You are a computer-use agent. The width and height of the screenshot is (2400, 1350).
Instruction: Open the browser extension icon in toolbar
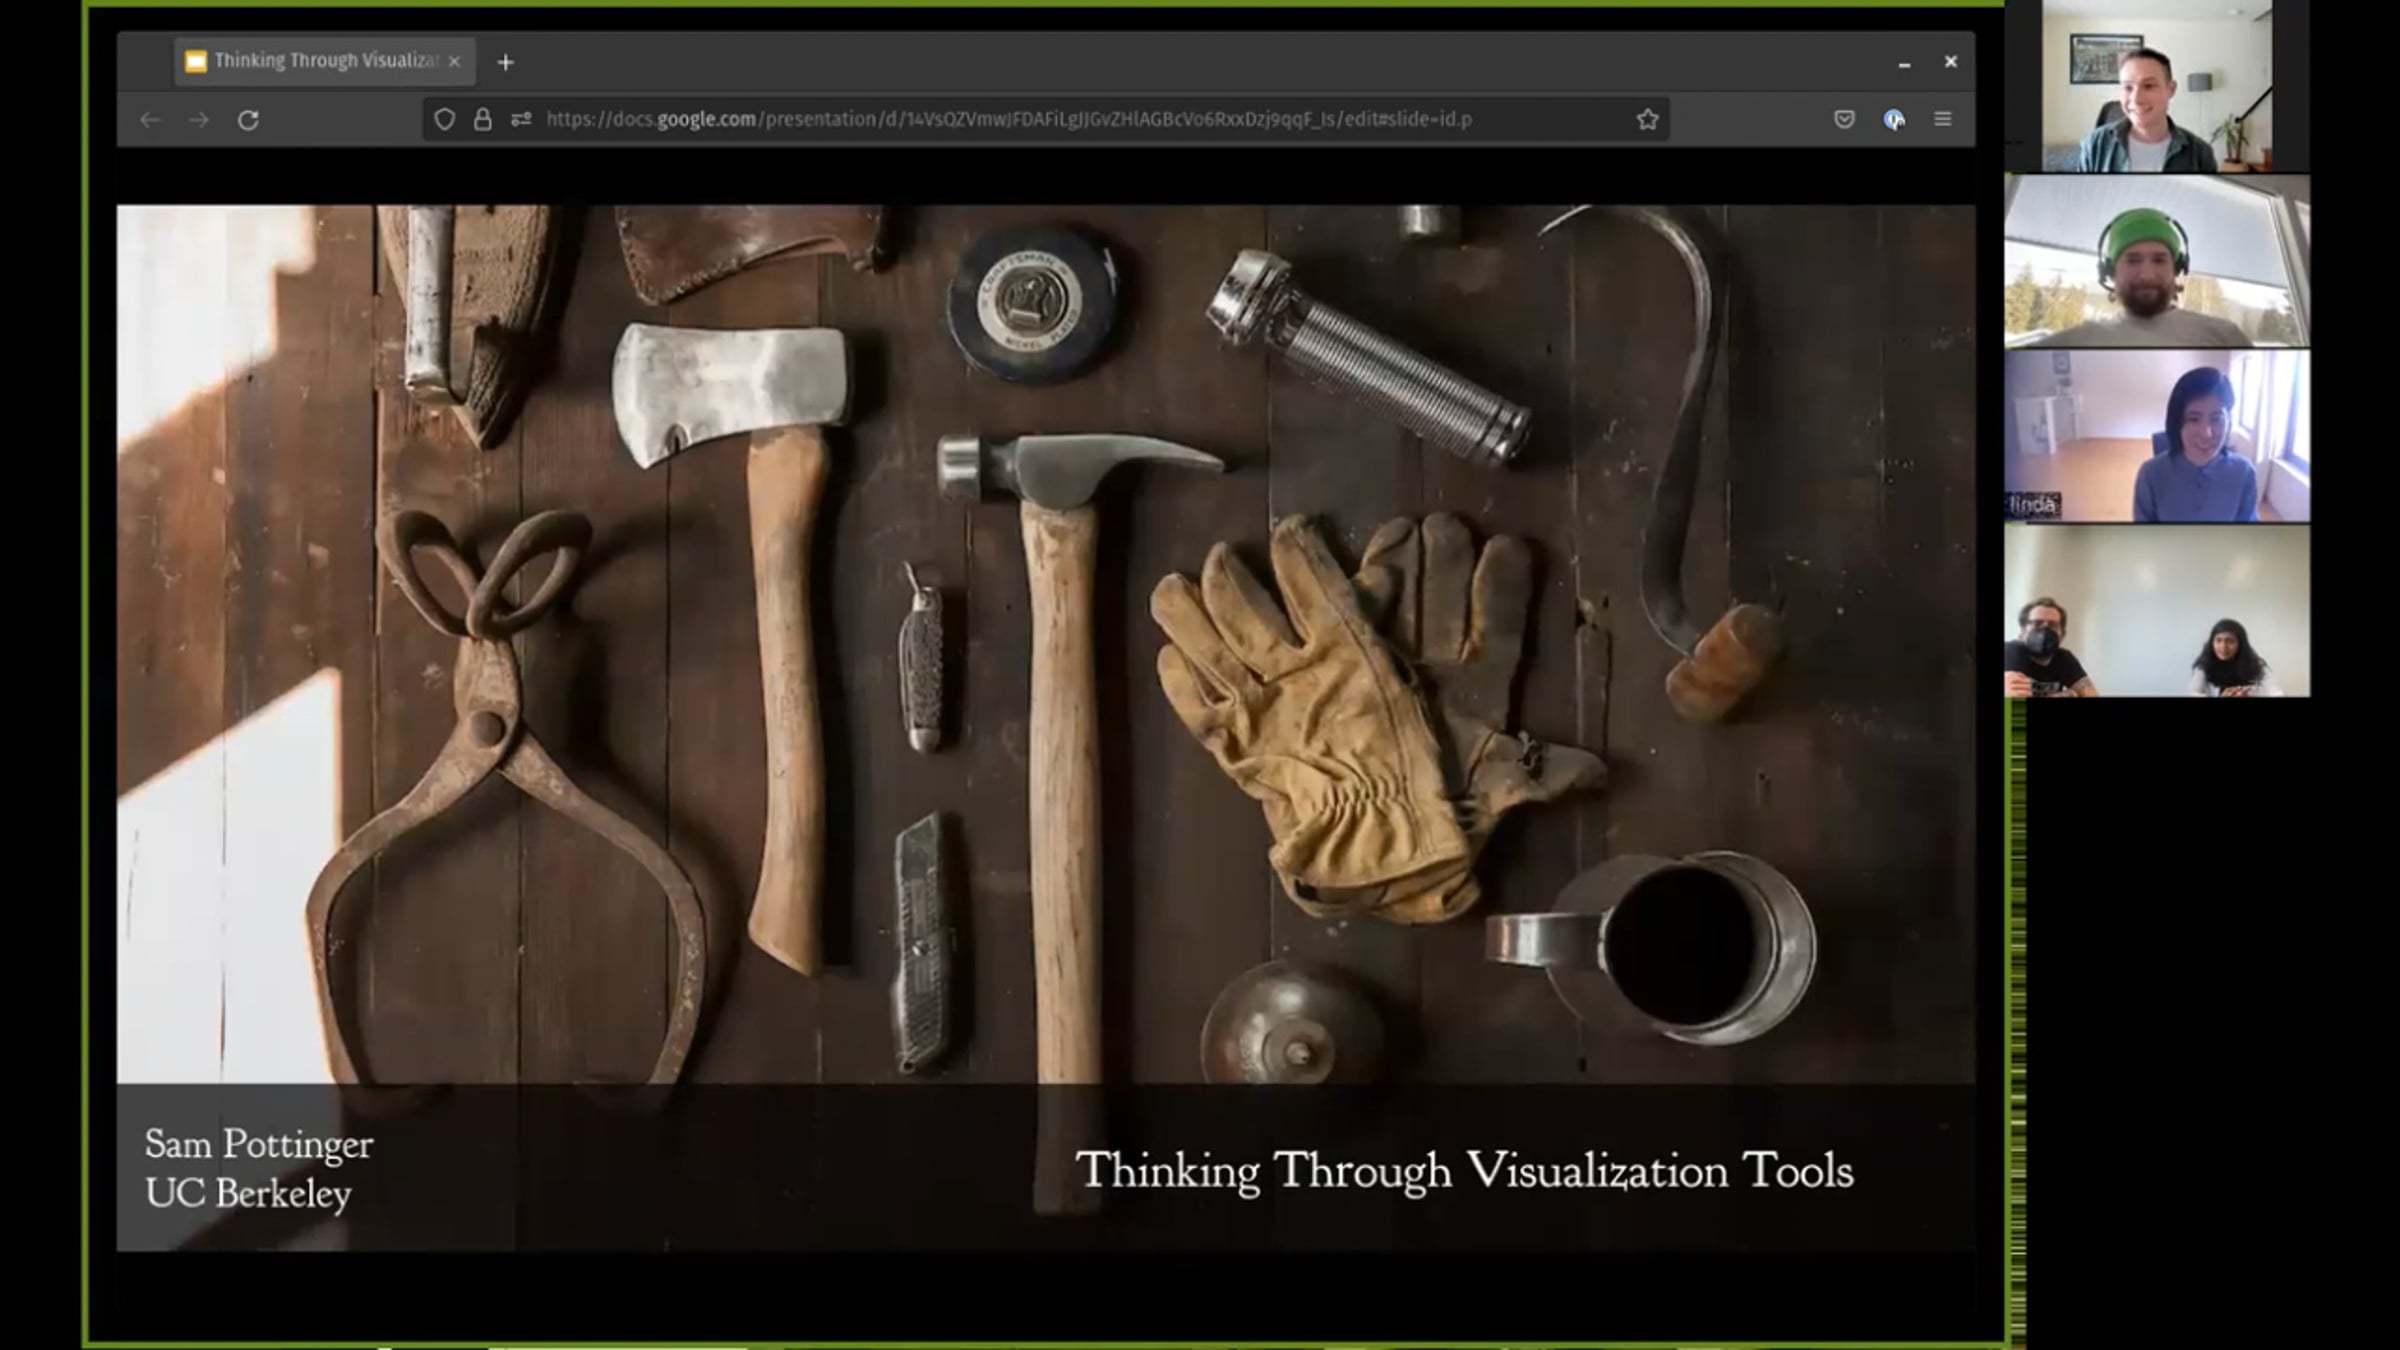tap(1893, 120)
